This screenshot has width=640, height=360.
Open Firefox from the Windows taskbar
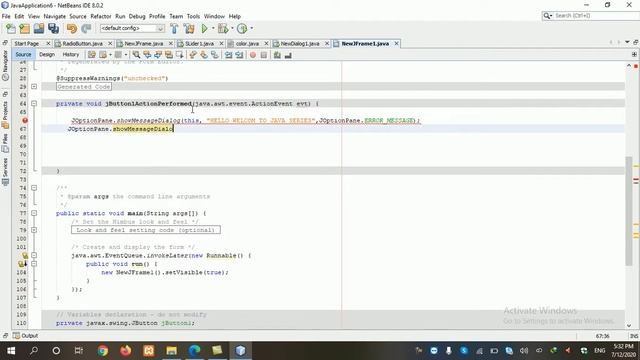click(x=126, y=351)
